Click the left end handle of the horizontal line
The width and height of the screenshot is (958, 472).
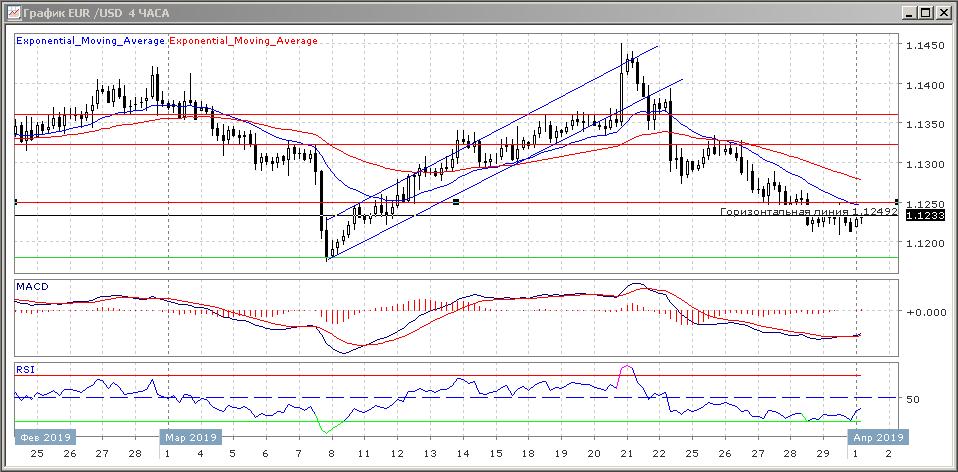click(x=16, y=202)
